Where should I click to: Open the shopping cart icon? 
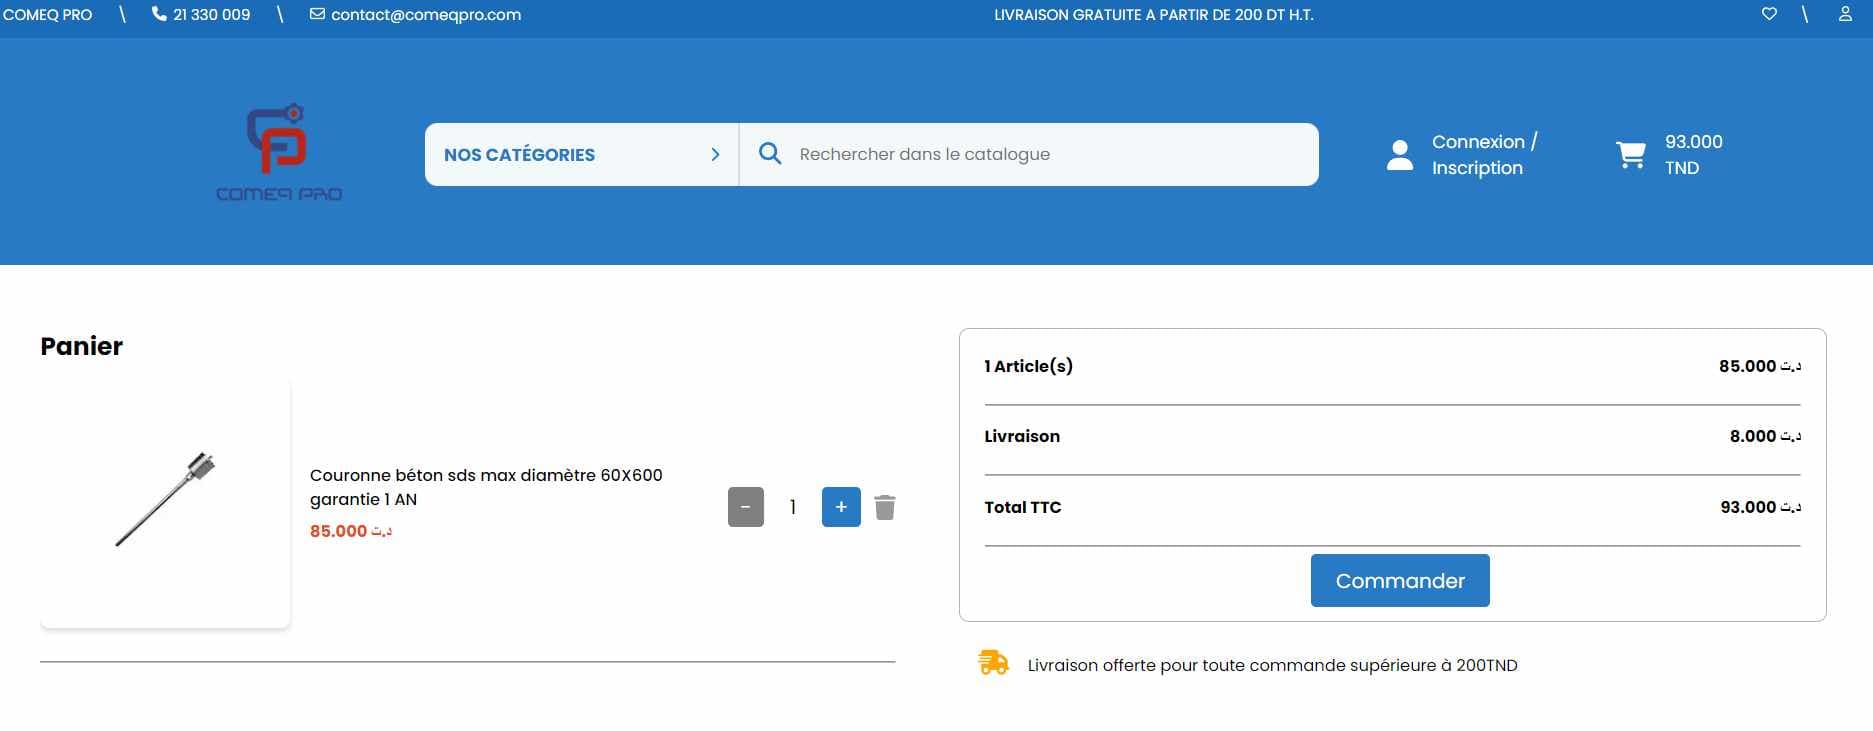1631,155
